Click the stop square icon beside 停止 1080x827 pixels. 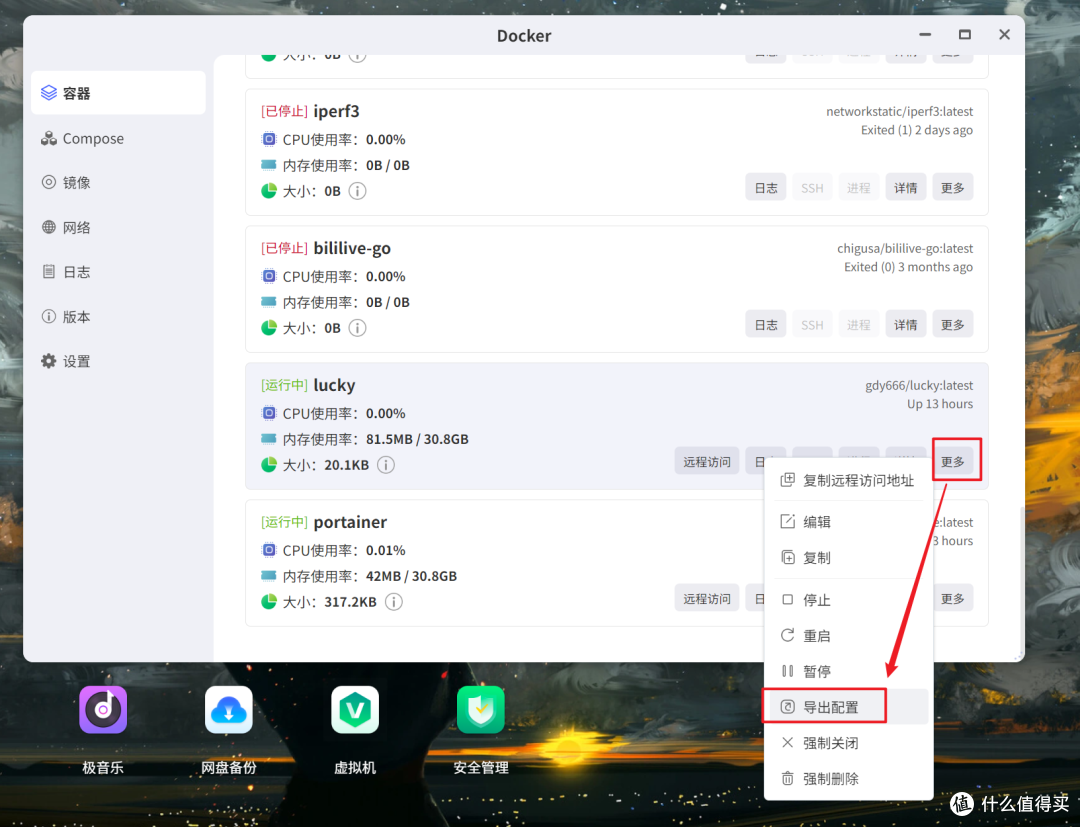[x=787, y=600]
